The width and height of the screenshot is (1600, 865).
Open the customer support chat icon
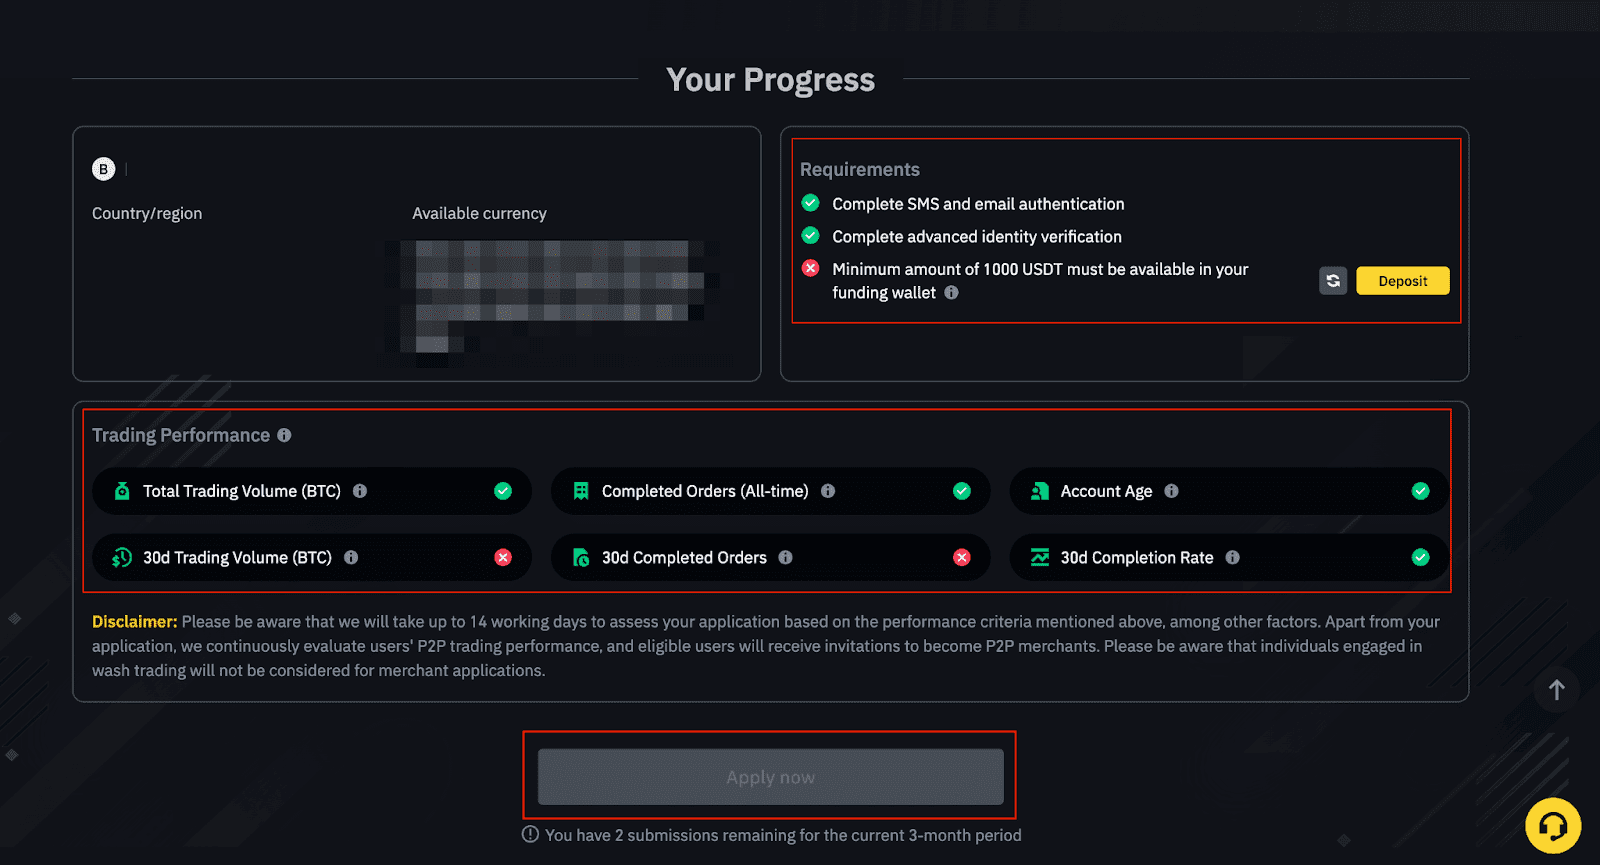coord(1552,826)
